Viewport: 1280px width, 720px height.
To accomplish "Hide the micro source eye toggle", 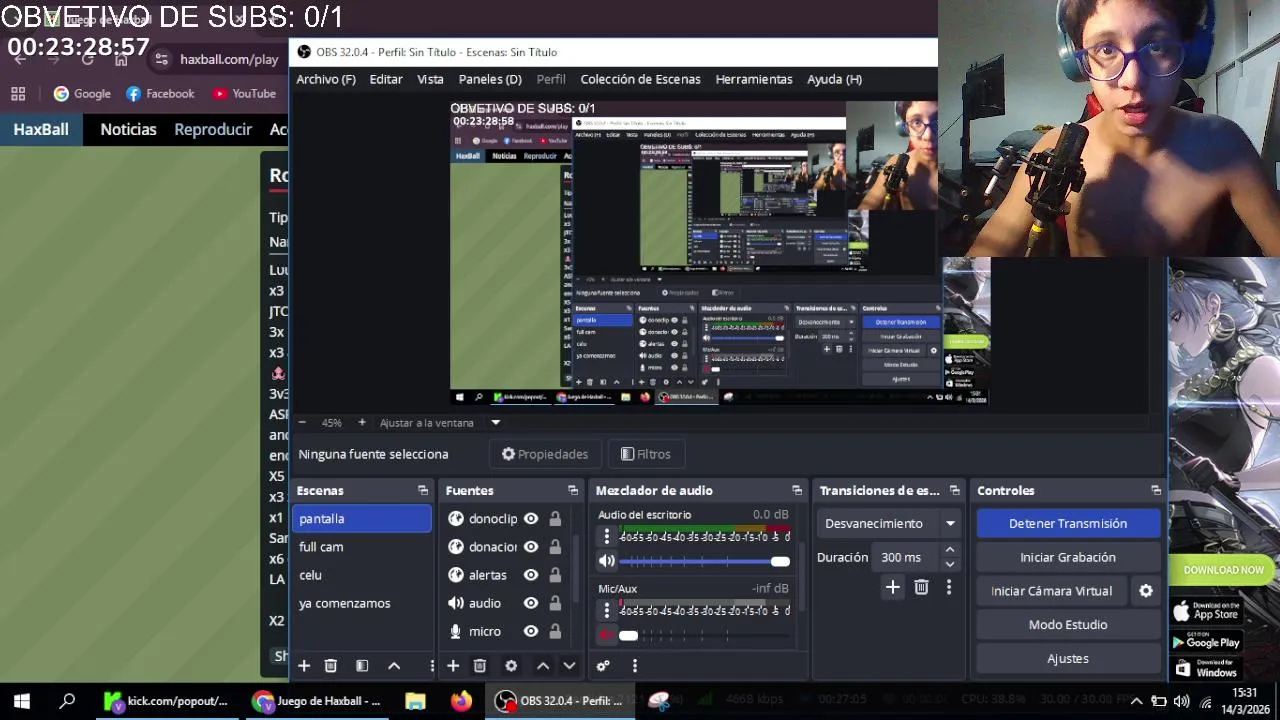I will pos(531,631).
